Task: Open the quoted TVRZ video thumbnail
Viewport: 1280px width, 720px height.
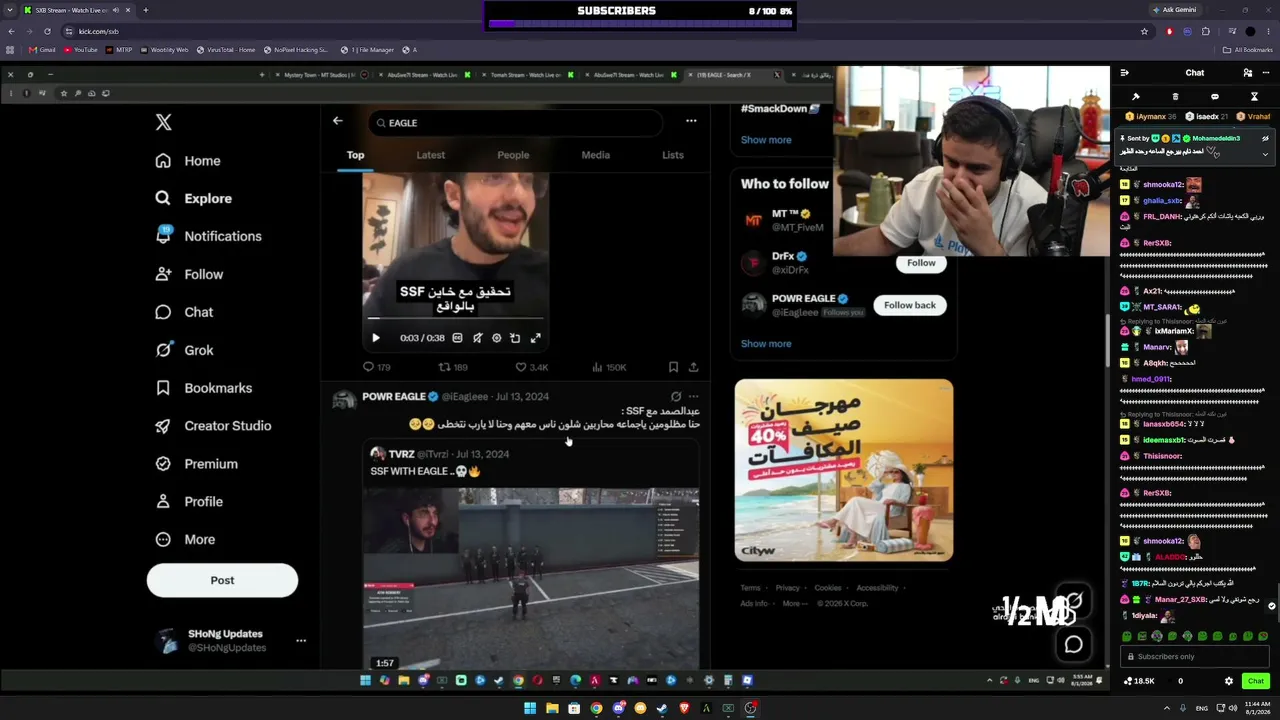Action: [x=531, y=578]
